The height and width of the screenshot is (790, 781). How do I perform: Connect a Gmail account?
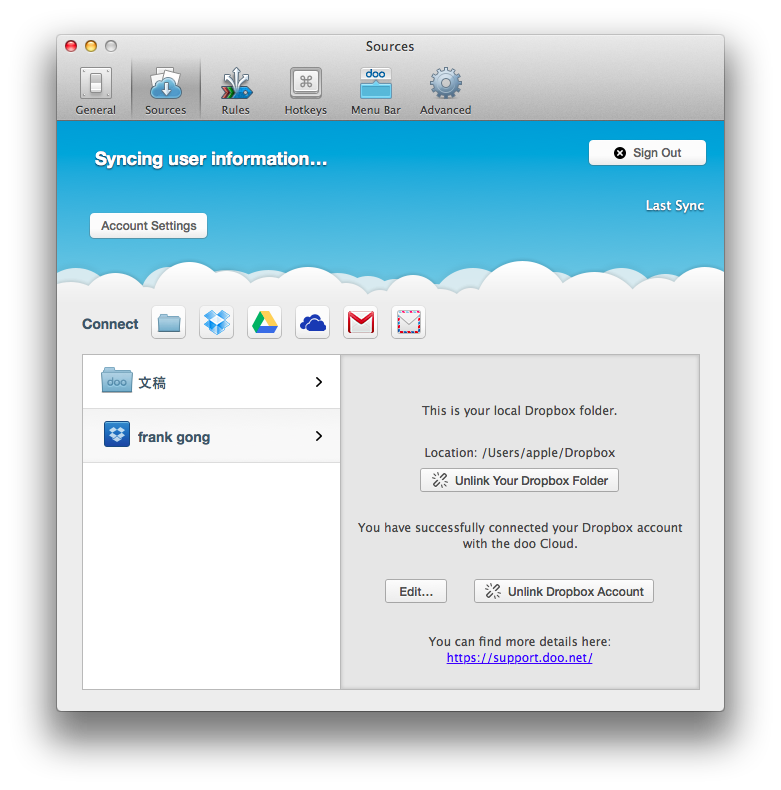coord(361,322)
